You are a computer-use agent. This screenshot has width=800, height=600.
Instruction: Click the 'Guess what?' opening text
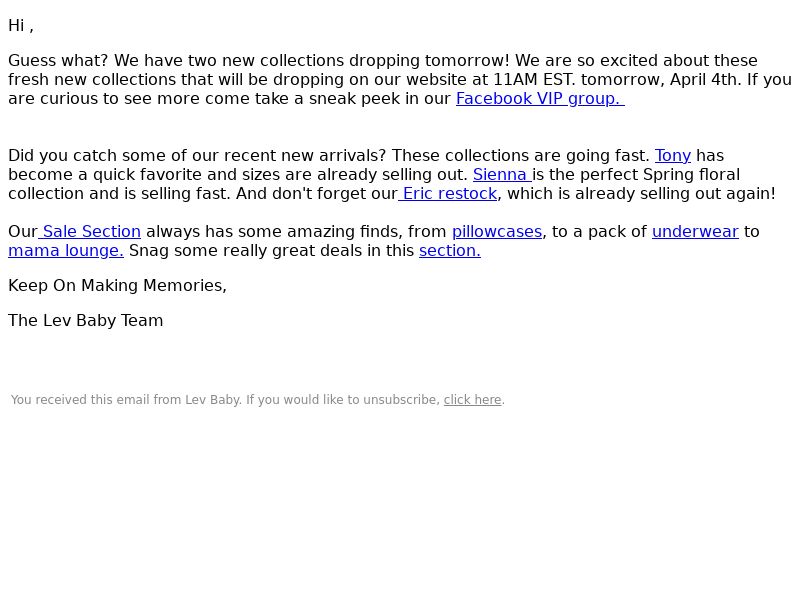58,61
